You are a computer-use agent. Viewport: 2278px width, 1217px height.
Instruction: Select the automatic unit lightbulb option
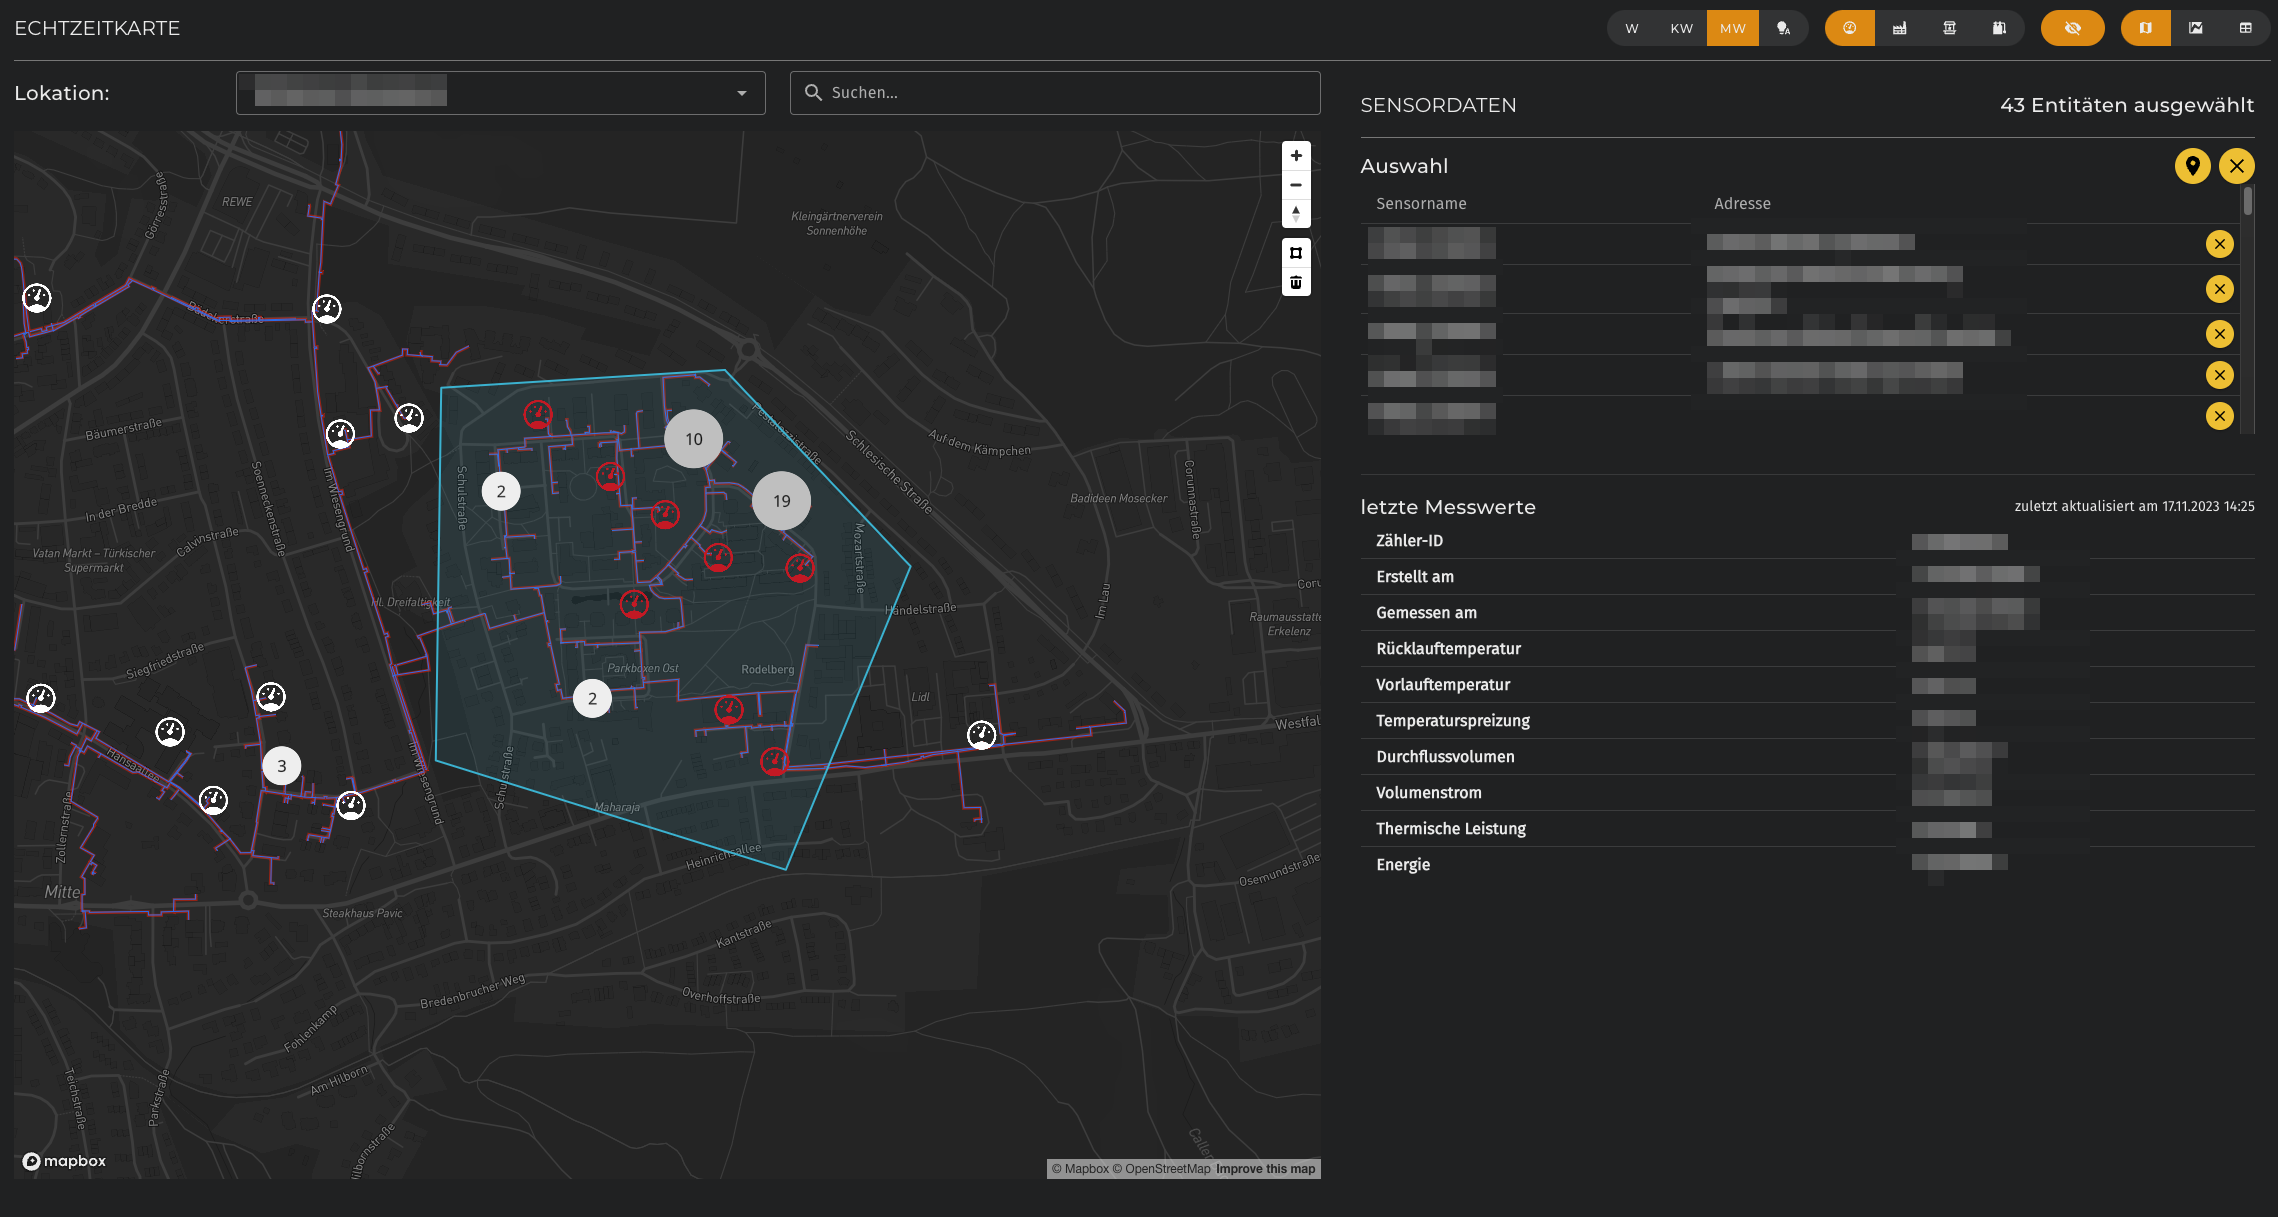tap(1782, 28)
